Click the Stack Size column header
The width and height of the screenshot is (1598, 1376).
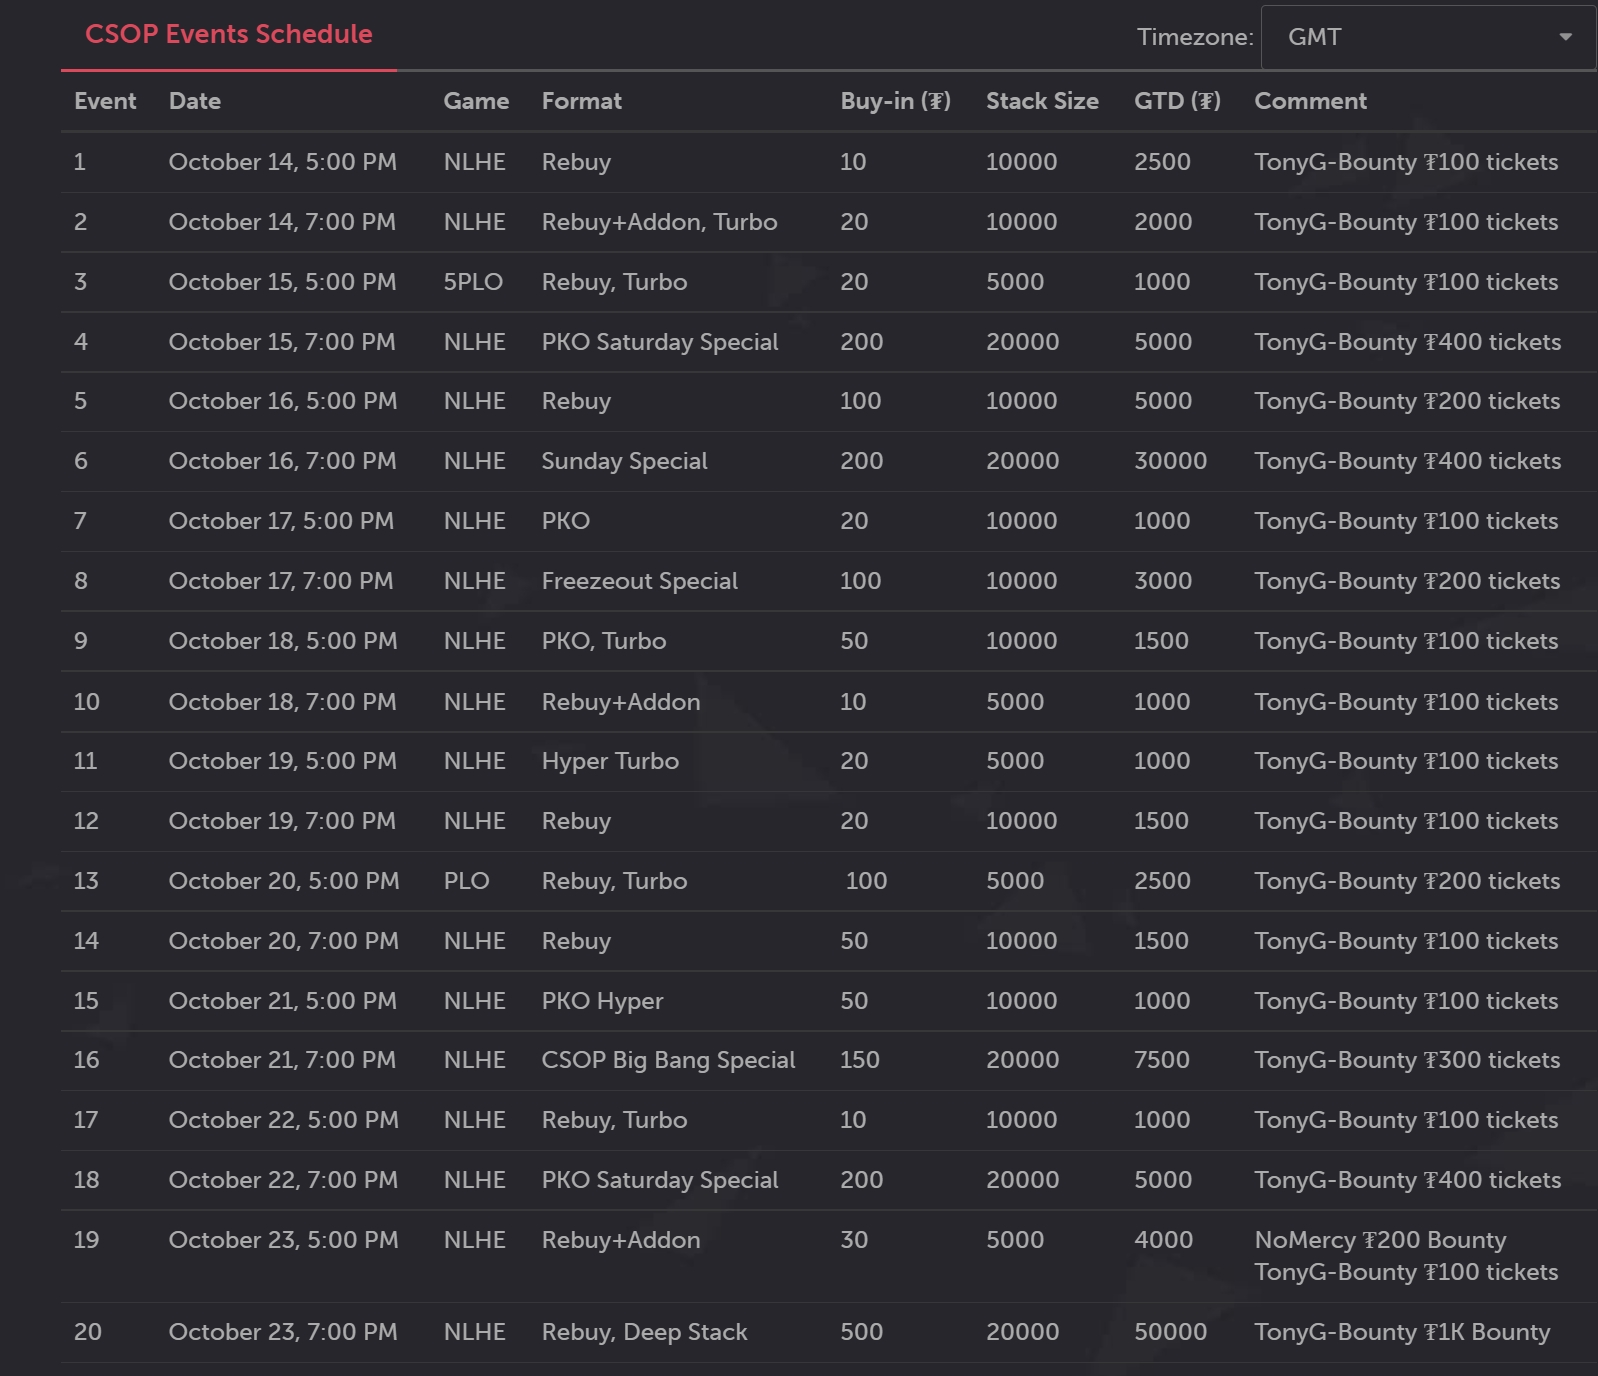[1042, 101]
